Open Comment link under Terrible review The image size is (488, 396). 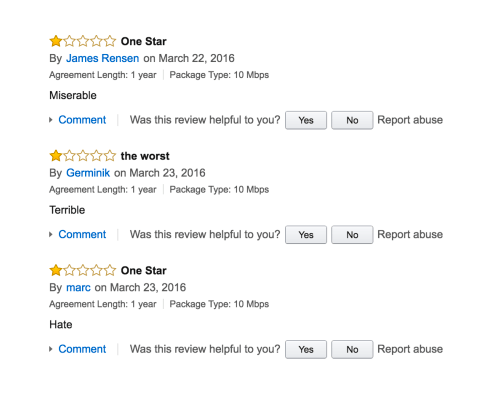(x=82, y=234)
